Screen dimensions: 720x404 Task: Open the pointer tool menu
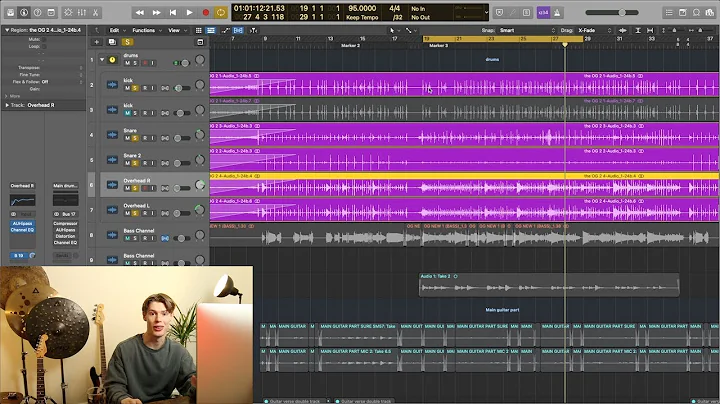point(394,30)
